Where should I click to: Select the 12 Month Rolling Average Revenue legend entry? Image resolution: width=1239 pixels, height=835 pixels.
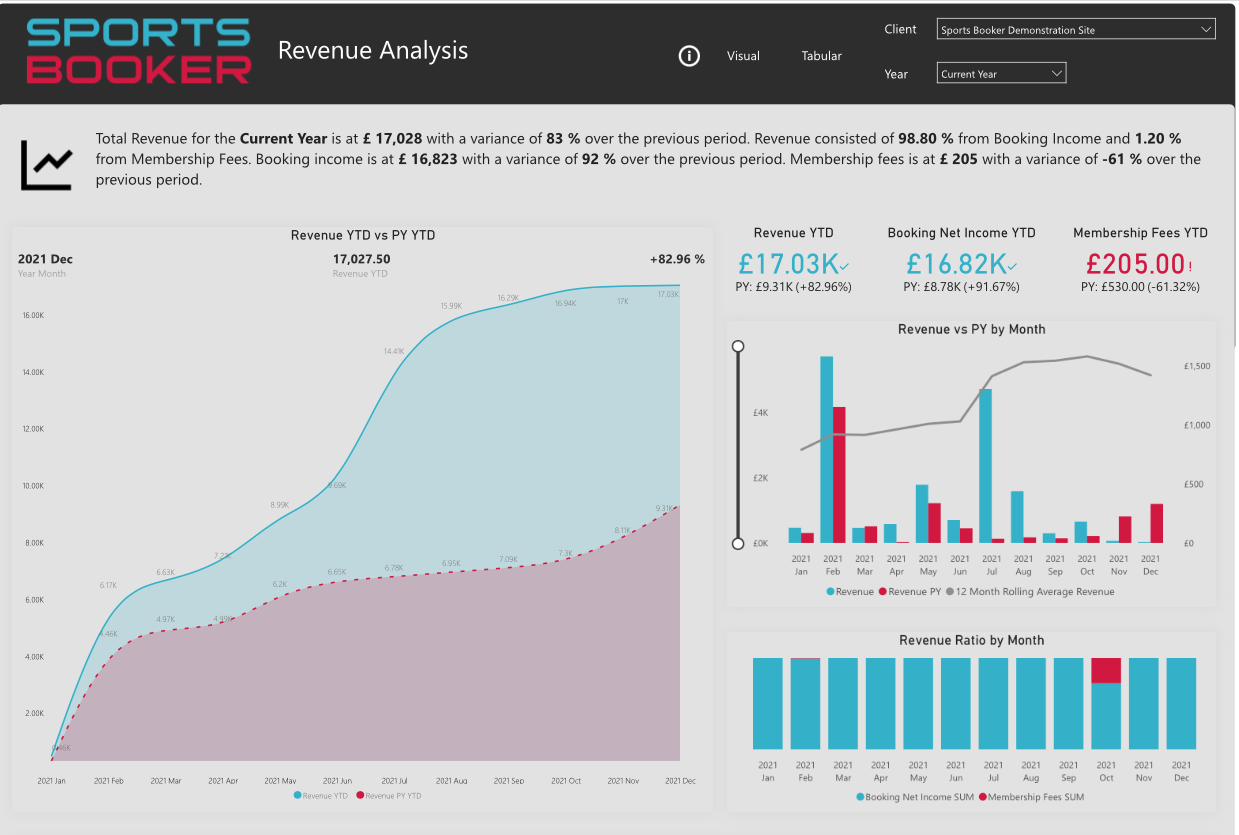pyautogui.click(x=1030, y=592)
